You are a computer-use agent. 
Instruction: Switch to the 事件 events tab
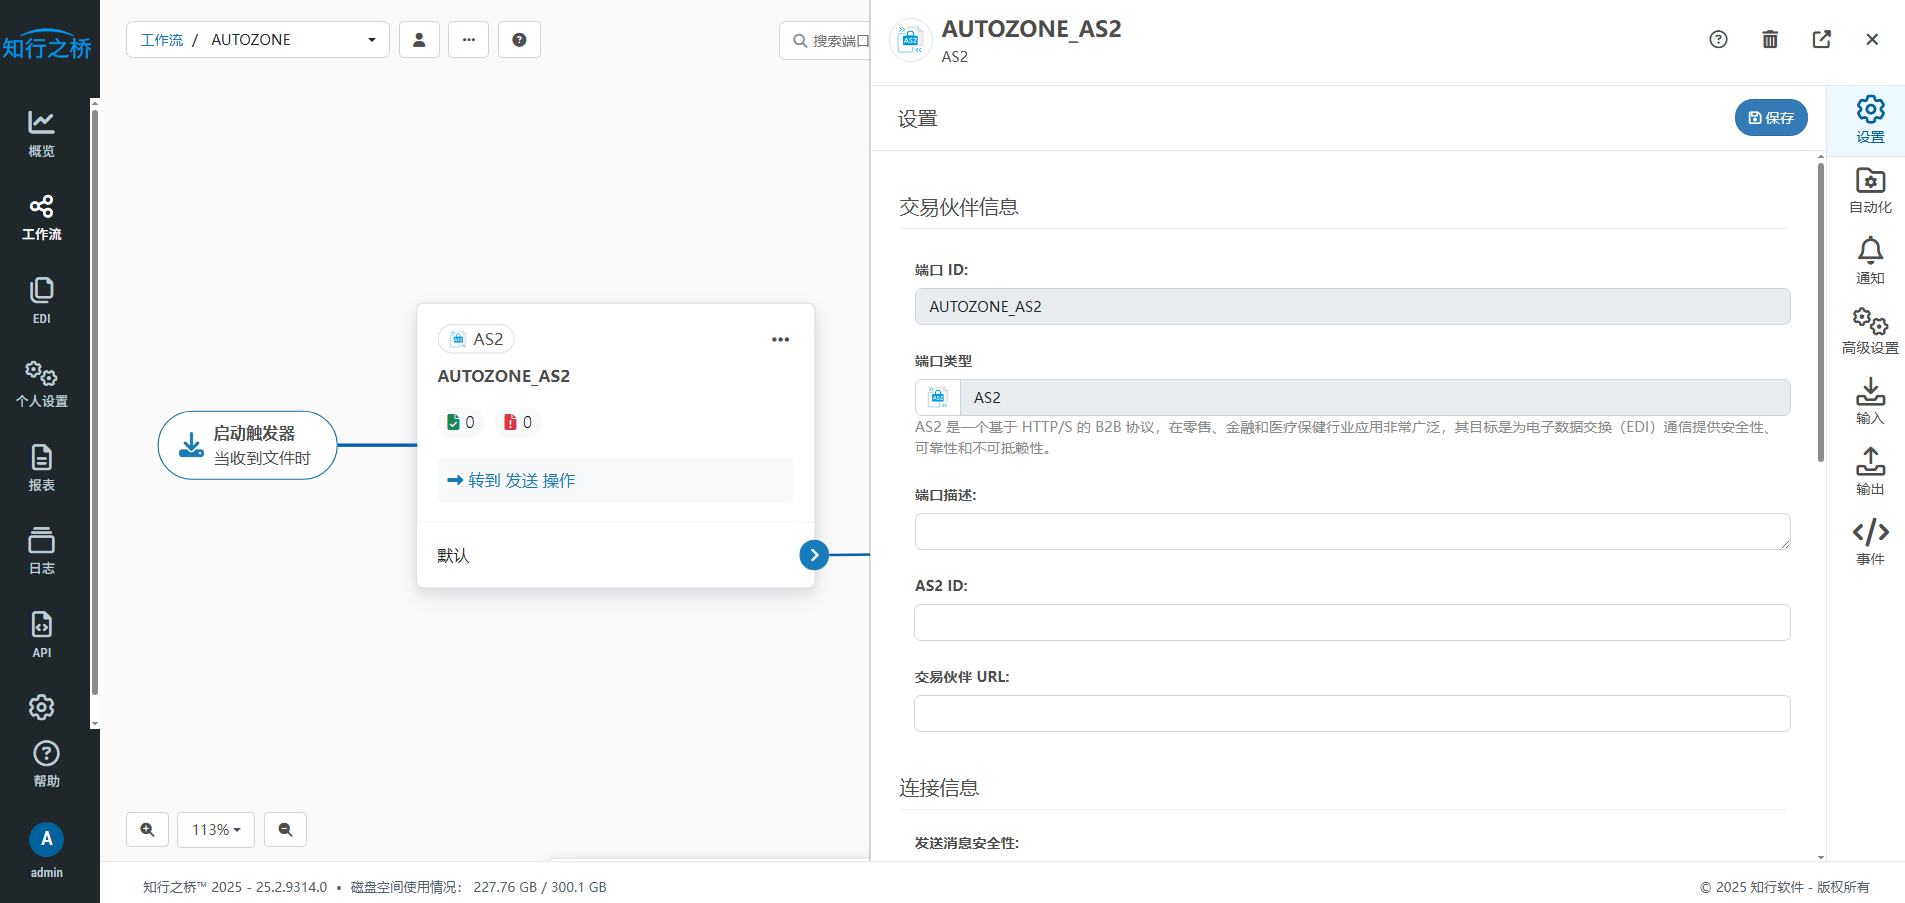[x=1869, y=542]
